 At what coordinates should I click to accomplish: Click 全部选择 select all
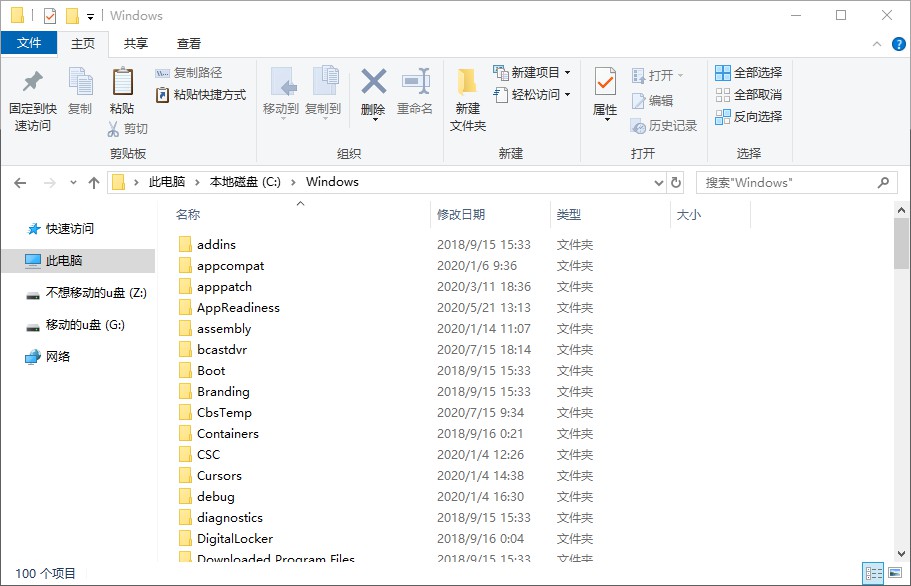[x=748, y=73]
